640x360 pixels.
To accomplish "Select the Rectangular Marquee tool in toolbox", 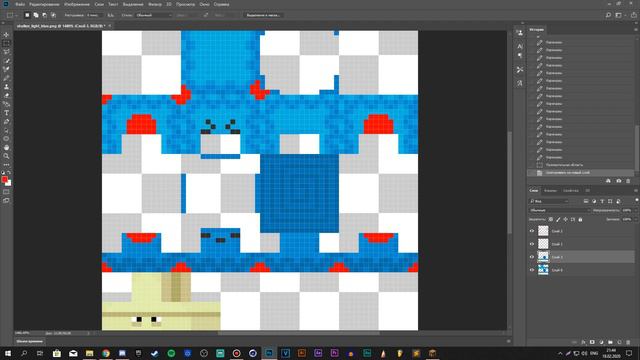I will point(6,43).
